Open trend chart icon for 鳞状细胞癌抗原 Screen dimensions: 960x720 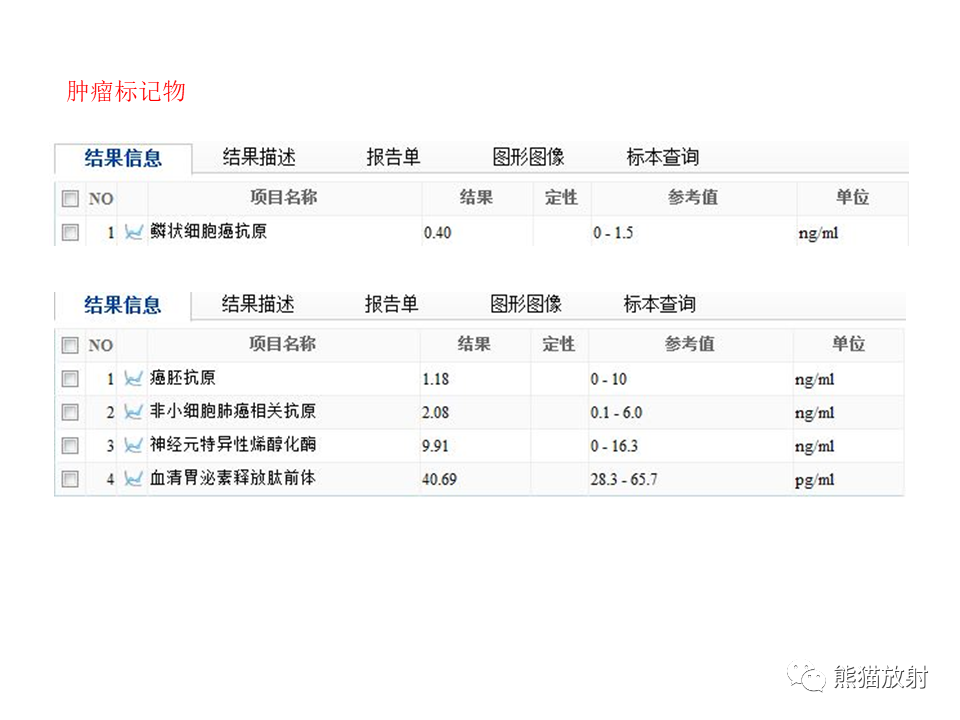click(x=133, y=232)
